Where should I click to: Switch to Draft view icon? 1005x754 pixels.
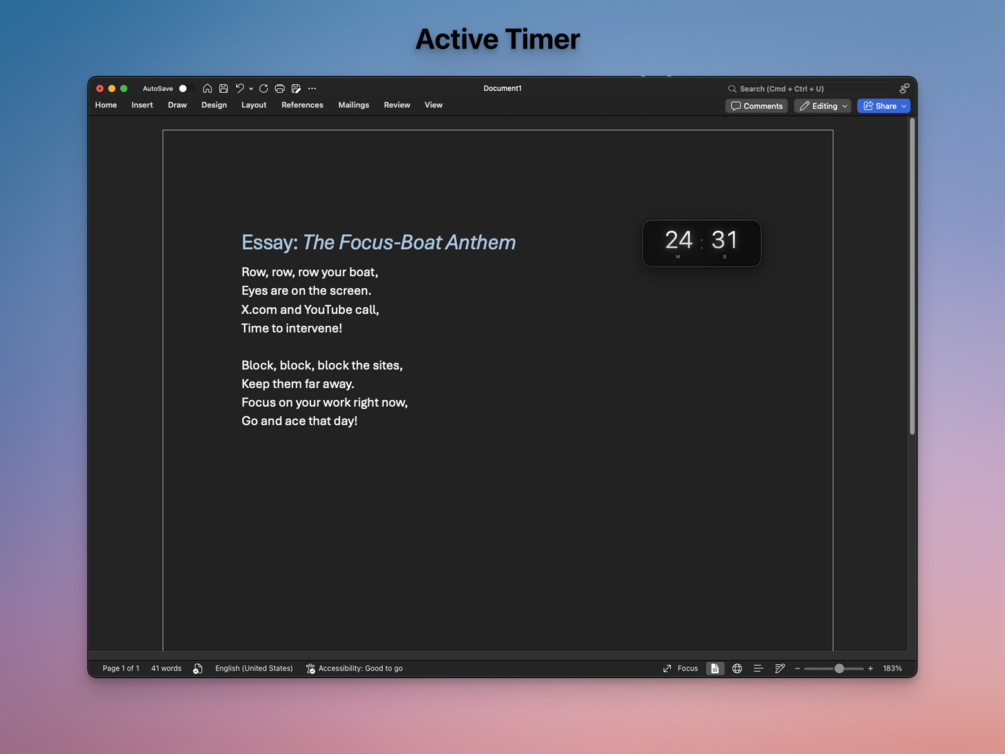click(780, 668)
